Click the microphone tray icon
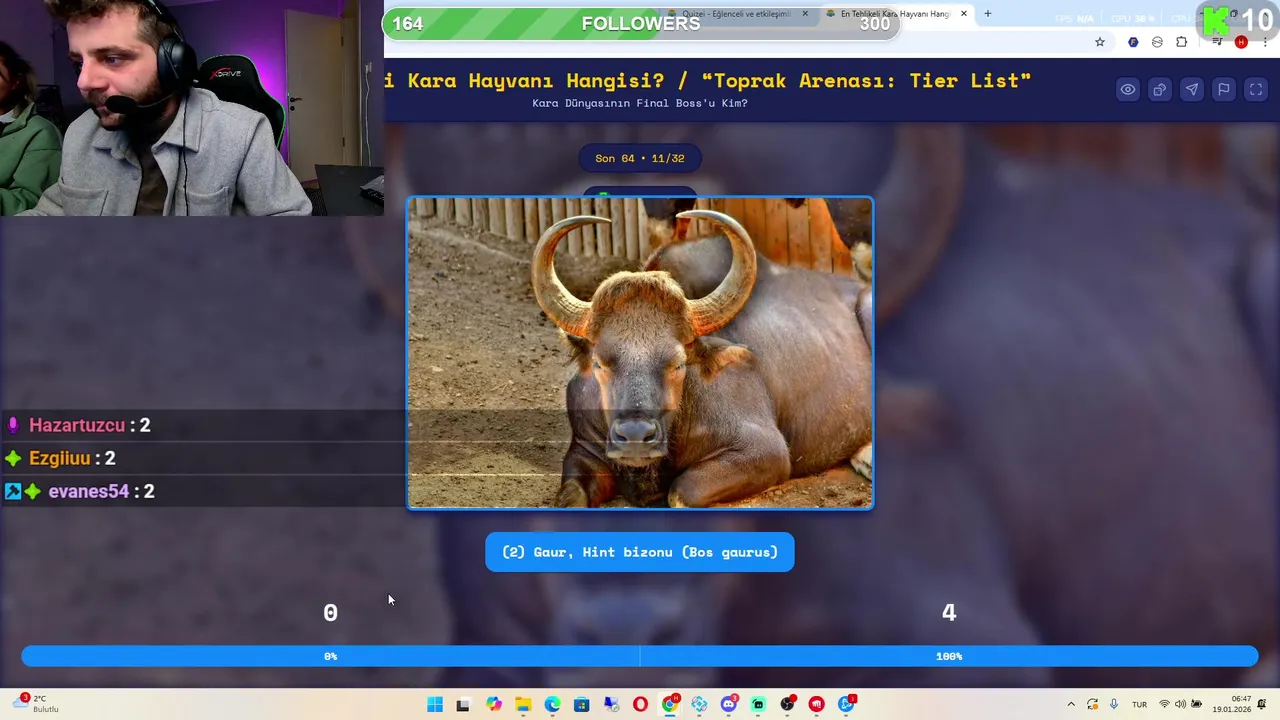 (1114, 705)
